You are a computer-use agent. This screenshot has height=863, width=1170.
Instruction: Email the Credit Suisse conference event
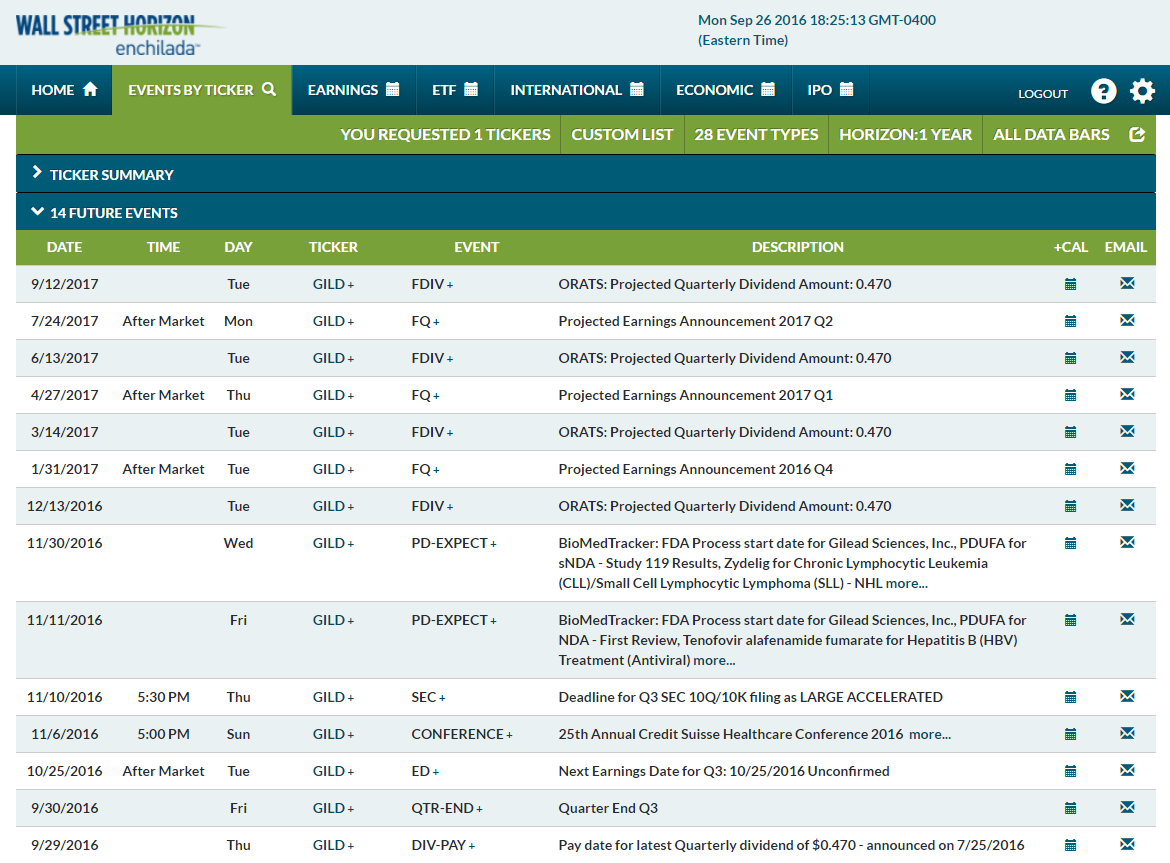pyautogui.click(x=1127, y=734)
